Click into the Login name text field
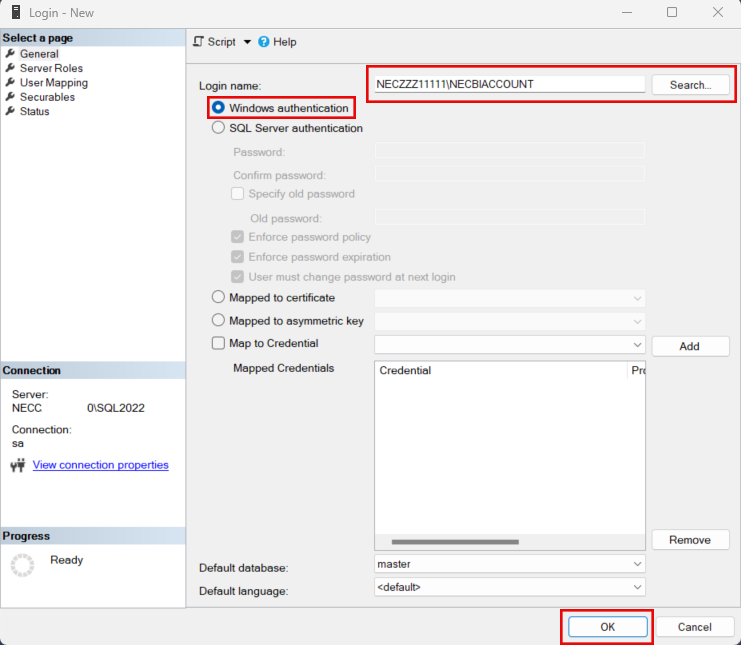The image size is (741, 645). click(508, 84)
